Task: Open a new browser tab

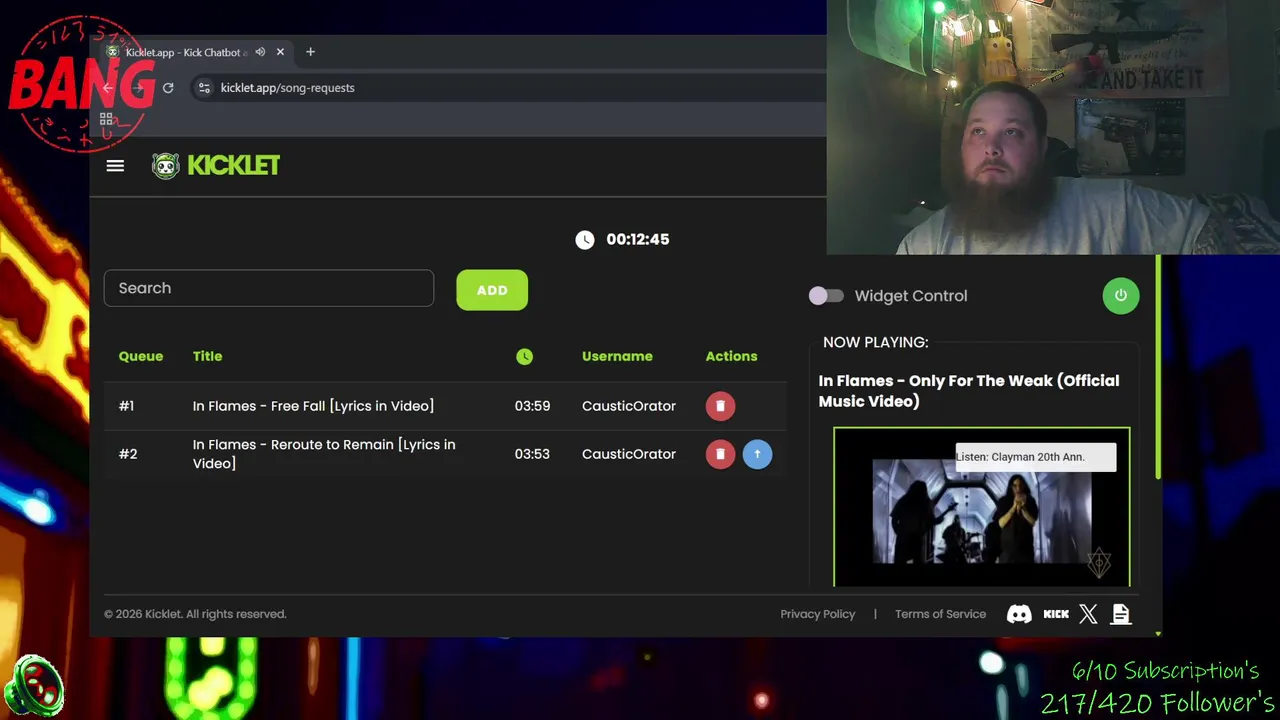Action: 310,52
